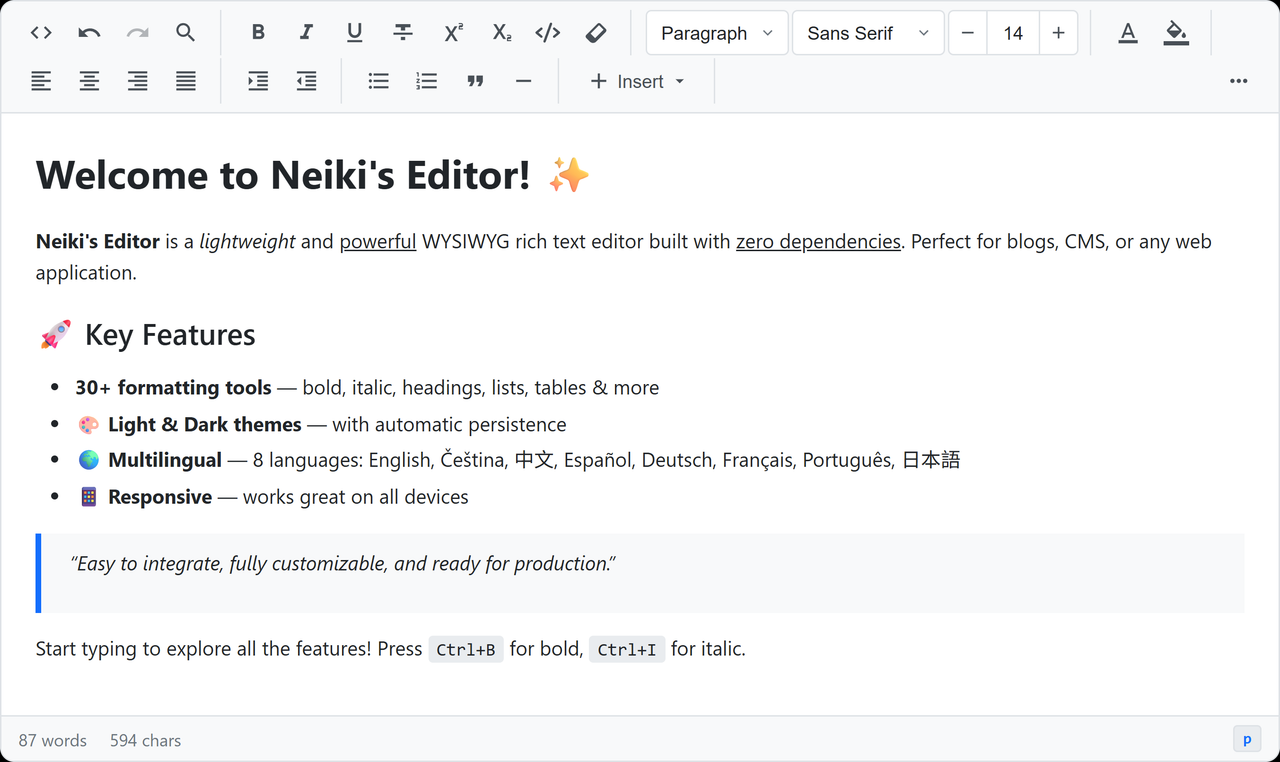
Task: Toggle underline formatting
Action: (354, 33)
